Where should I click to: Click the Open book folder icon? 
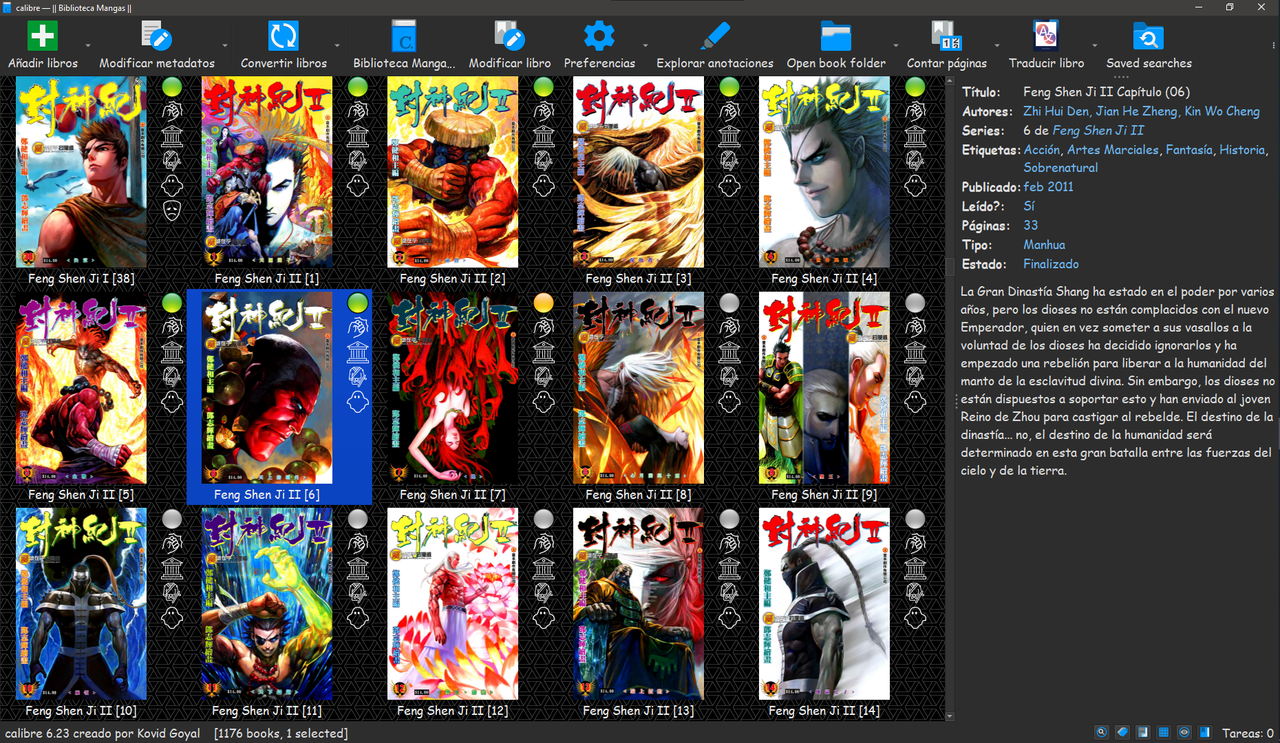(x=836, y=37)
